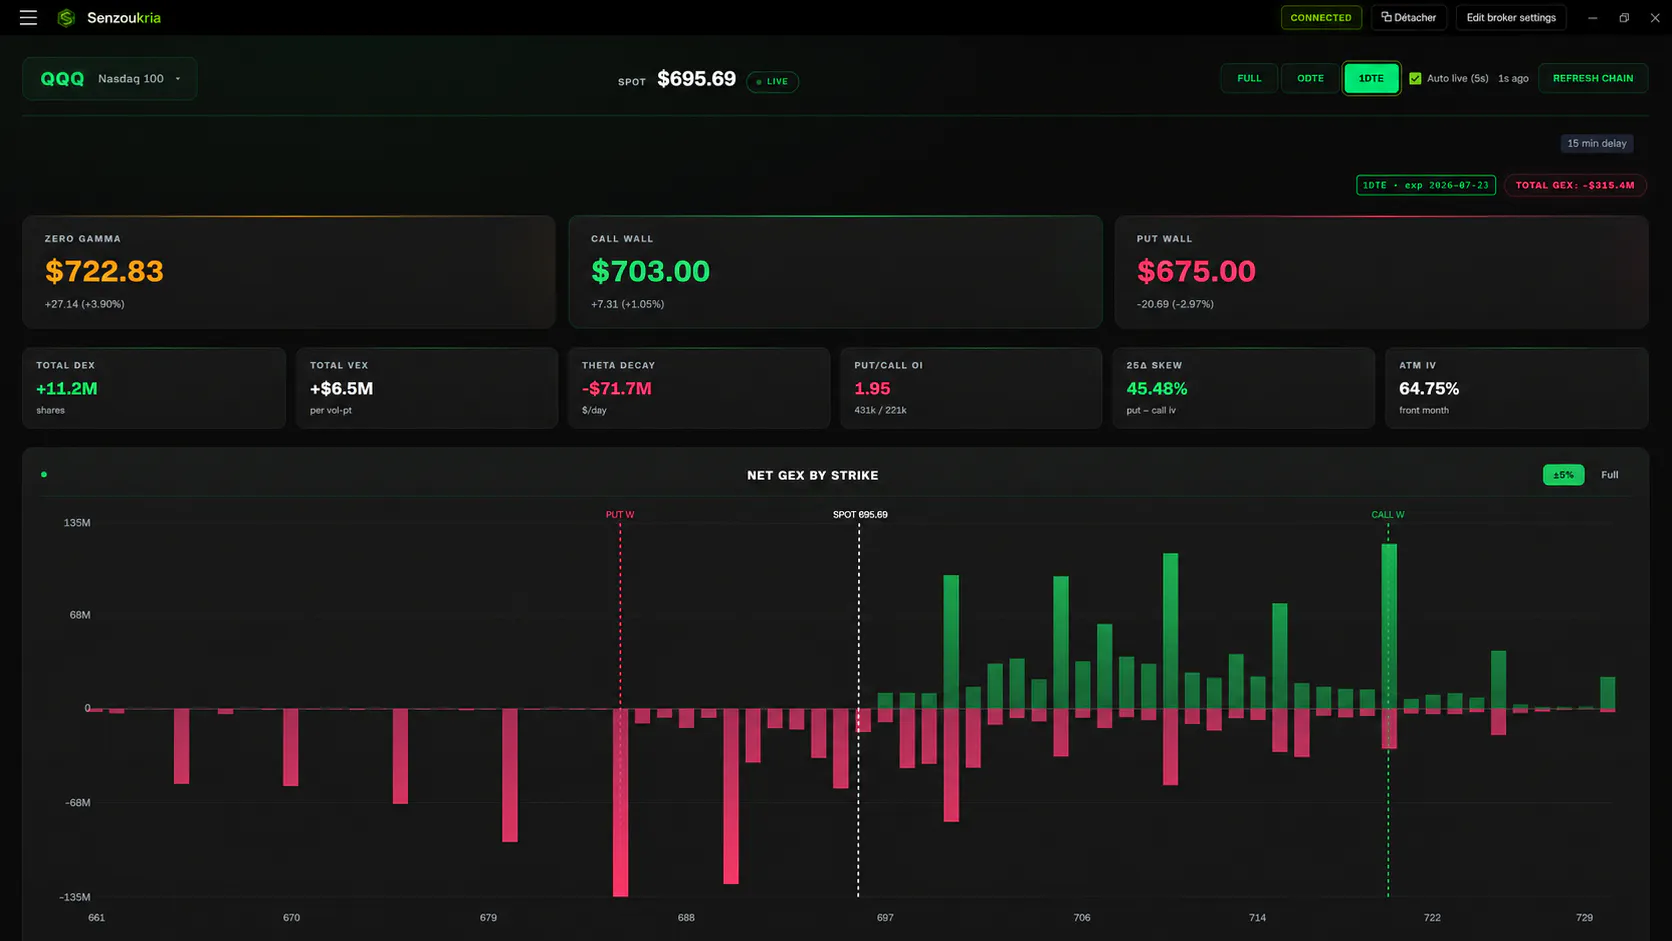Click the Call Wall $703.00 card
Viewport: 1672px width, 941px height.
[x=835, y=272]
